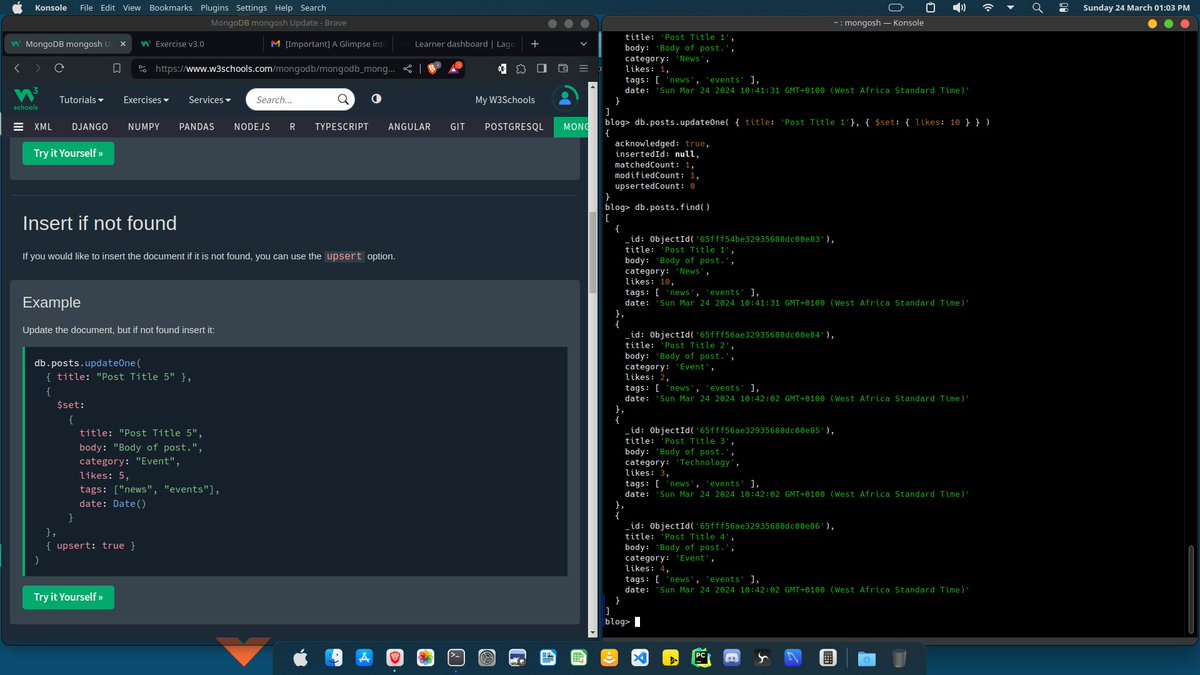Open the App Store dock icon
The height and width of the screenshot is (675, 1200).
365,657
